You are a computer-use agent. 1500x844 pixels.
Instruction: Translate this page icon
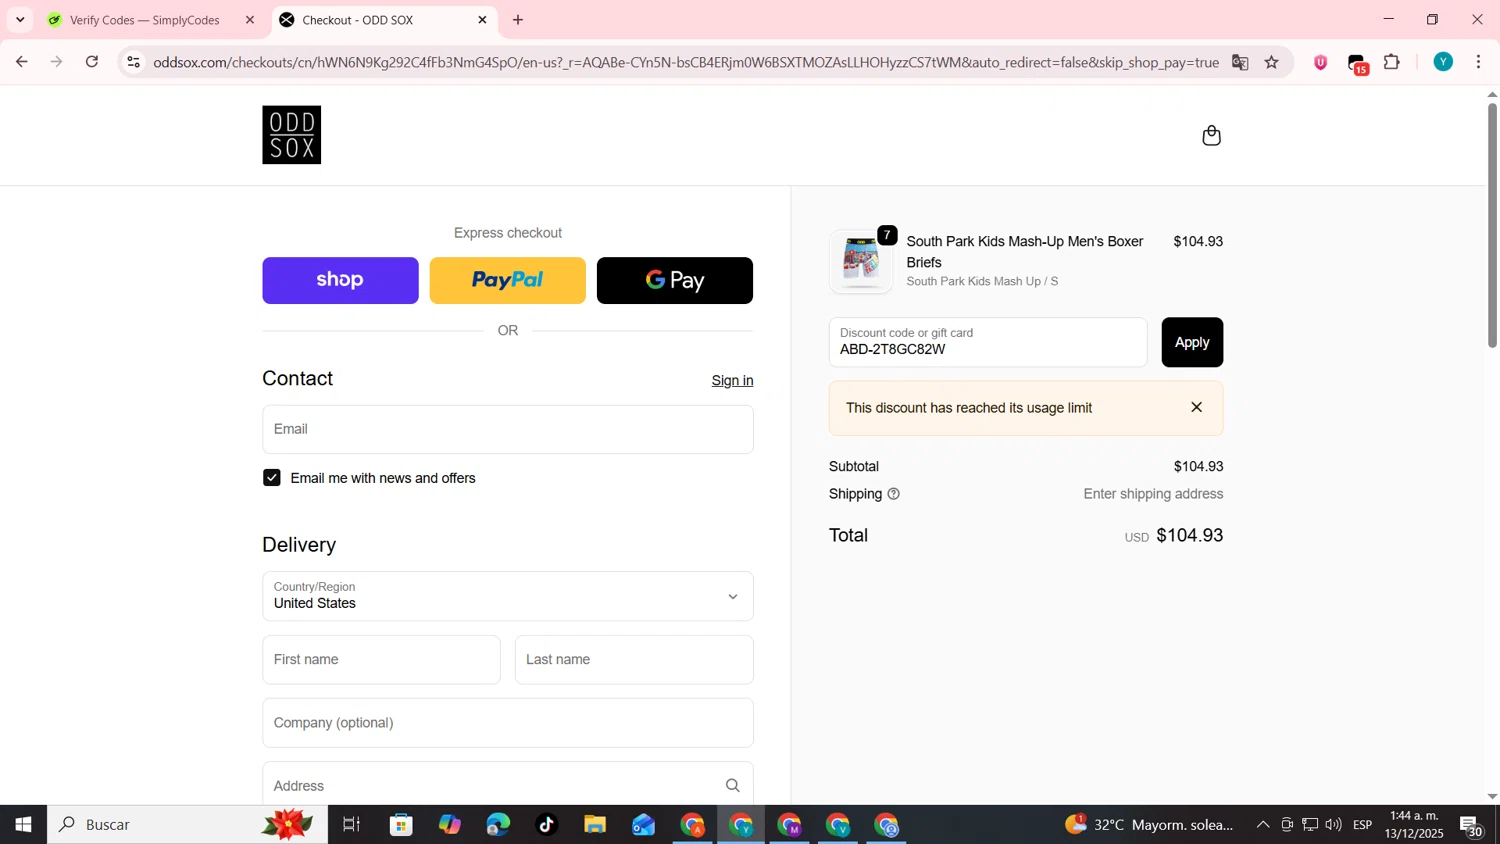pyautogui.click(x=1240, y=62)
